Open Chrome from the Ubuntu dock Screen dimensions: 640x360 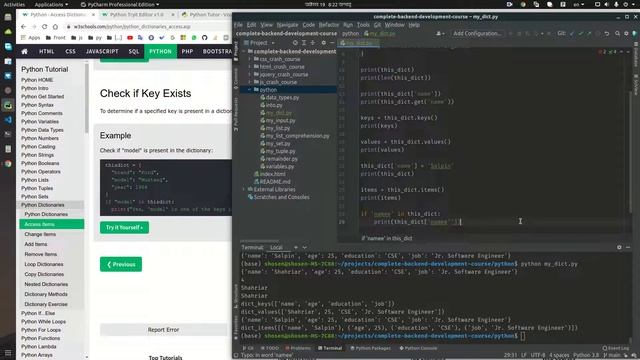coord(8,164)
